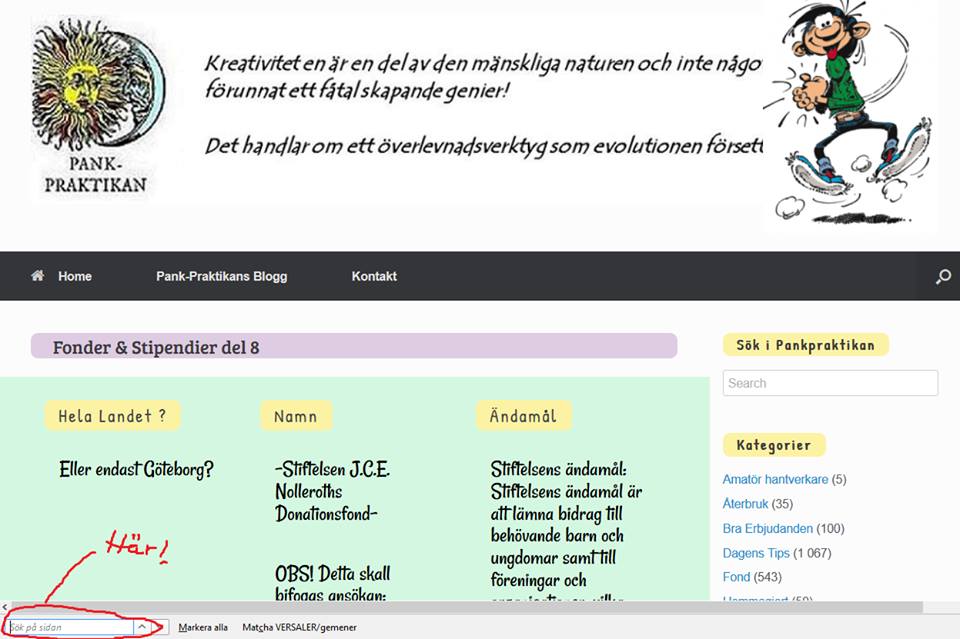Open the Kontakt menu item
Image resolution: width=960 pixels, height=639 pixels.
tap(374, 276)
